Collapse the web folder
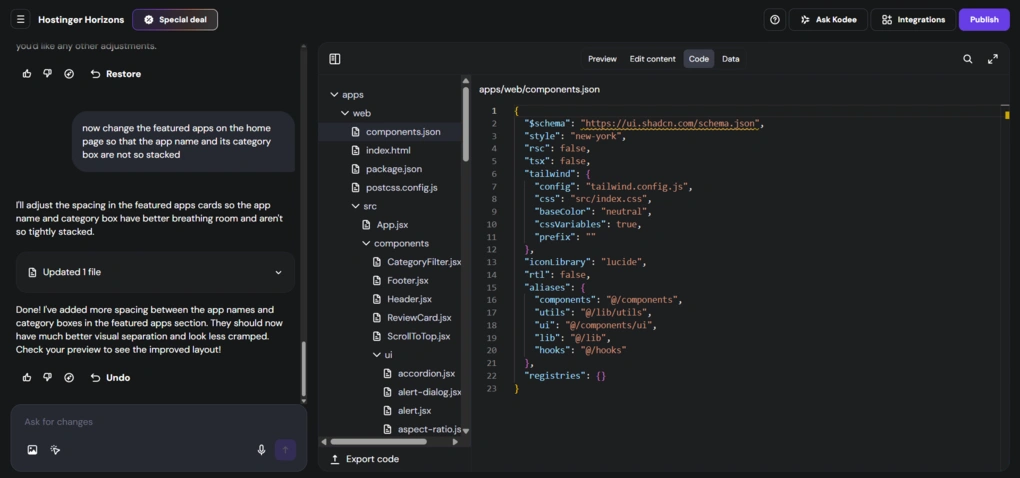This screenshot has width=1020, height=478. click(356, 113)
